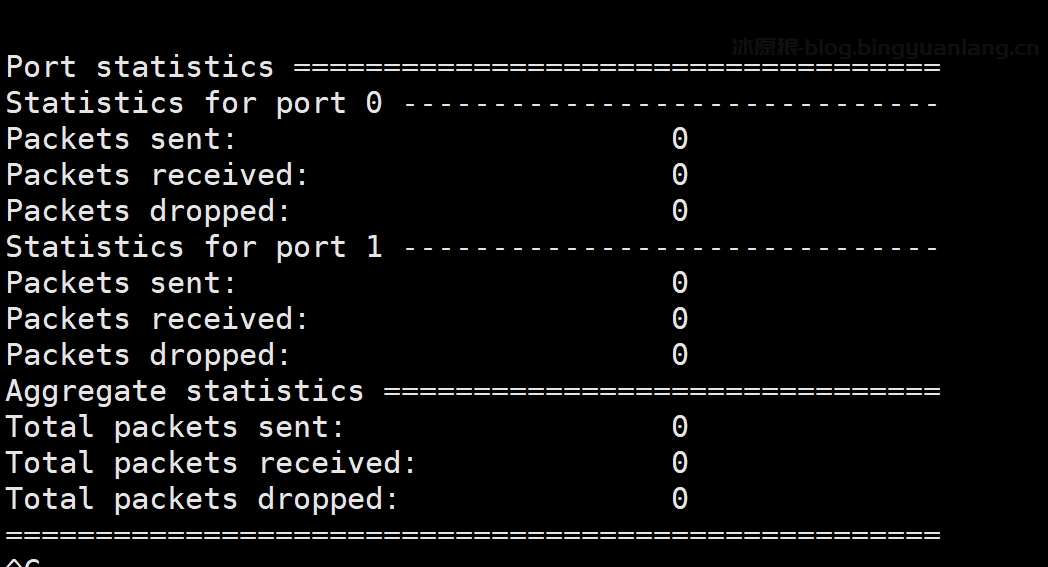Select "Packets sent:" label under port 1
1048x567 pixels.
coord(121,283)
